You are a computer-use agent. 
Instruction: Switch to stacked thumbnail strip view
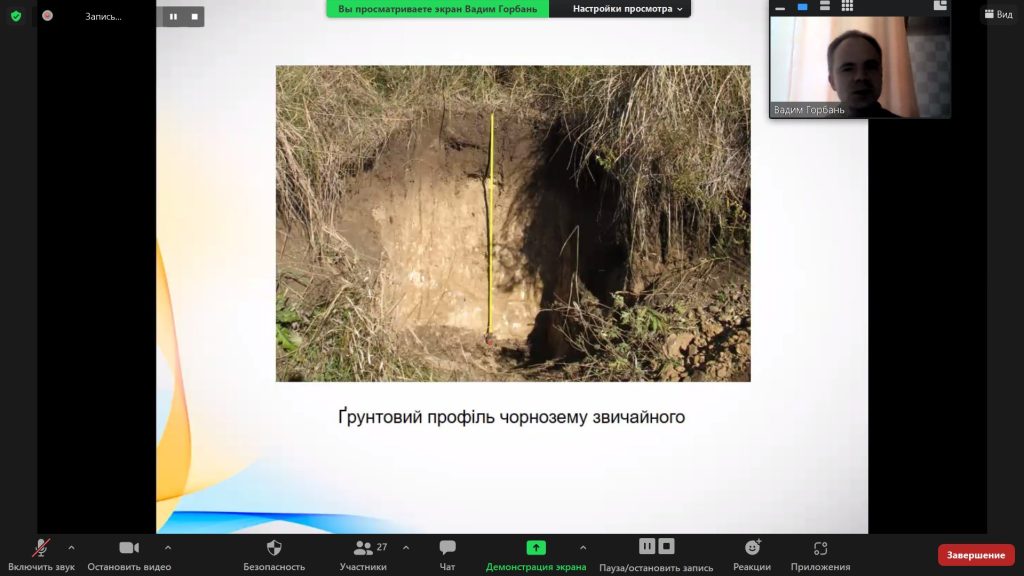(825, 7)
